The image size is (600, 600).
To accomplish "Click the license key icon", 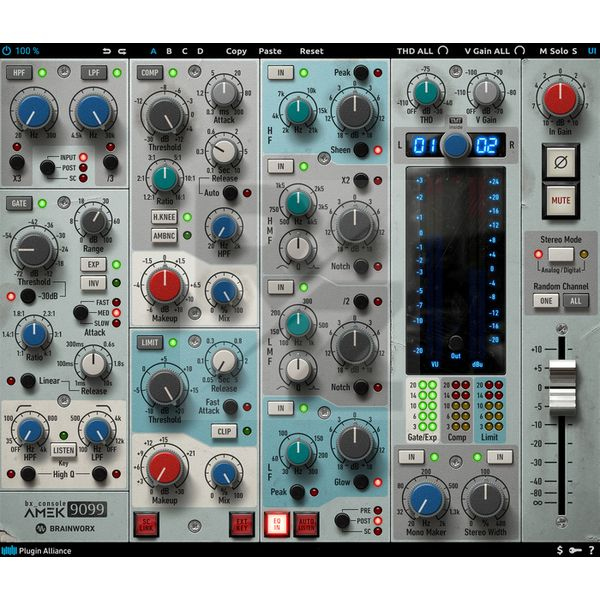I will click(575, 550).
